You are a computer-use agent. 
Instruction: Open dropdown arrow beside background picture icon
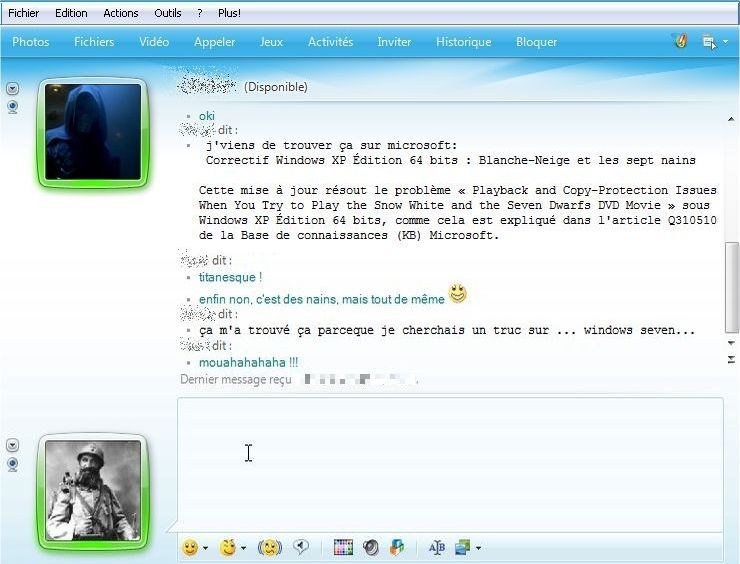(478, 548)
